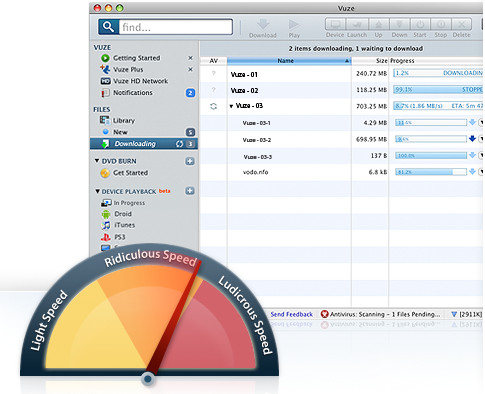Screen dimensions: 485x394
Task: Collapse the Vuze - 03 torrent
Action: click(231, 106)
